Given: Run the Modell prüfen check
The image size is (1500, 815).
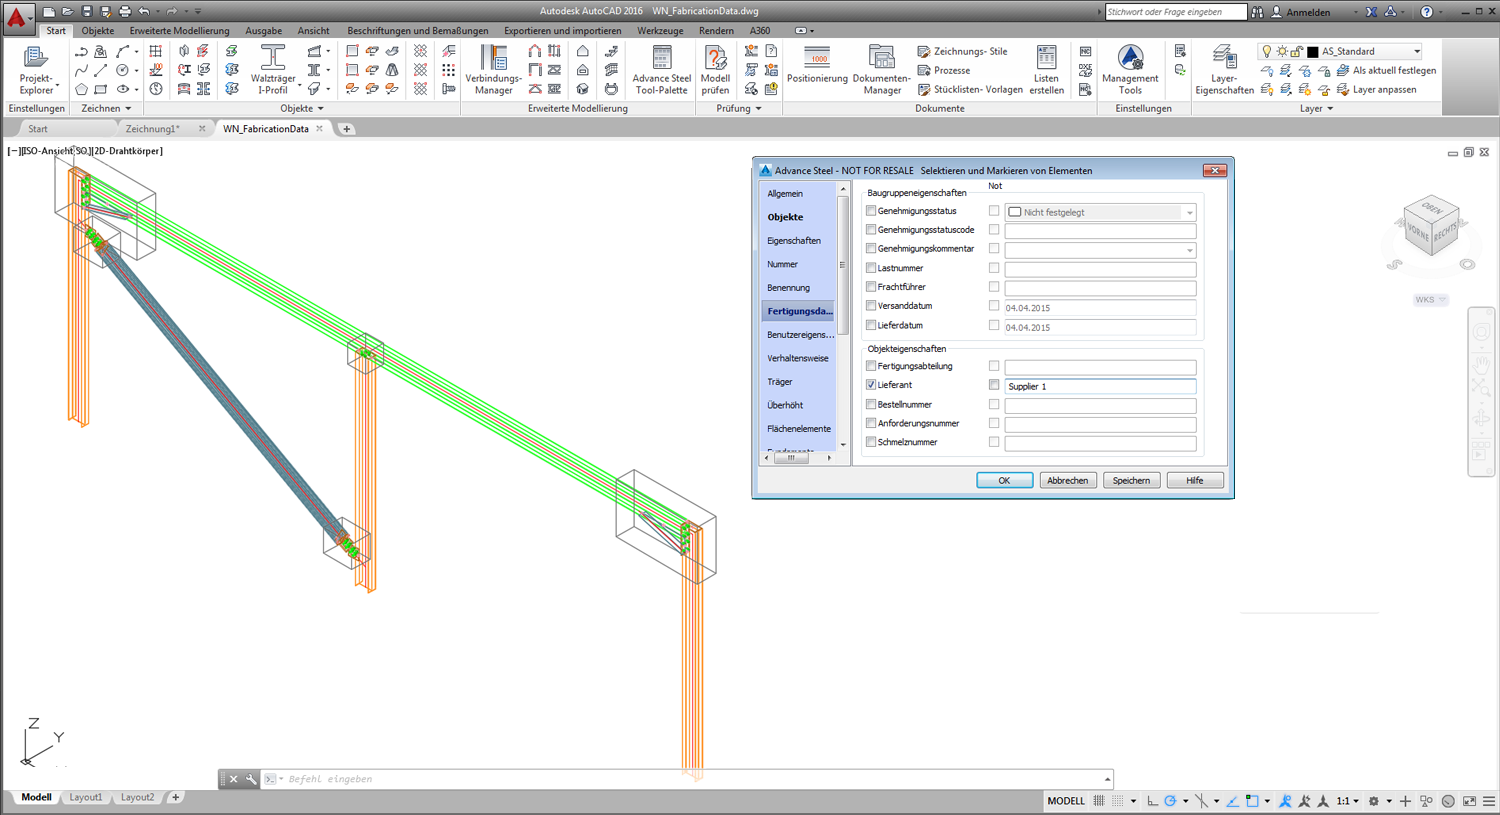Looking at the screenshot, I should coord(715,70).
